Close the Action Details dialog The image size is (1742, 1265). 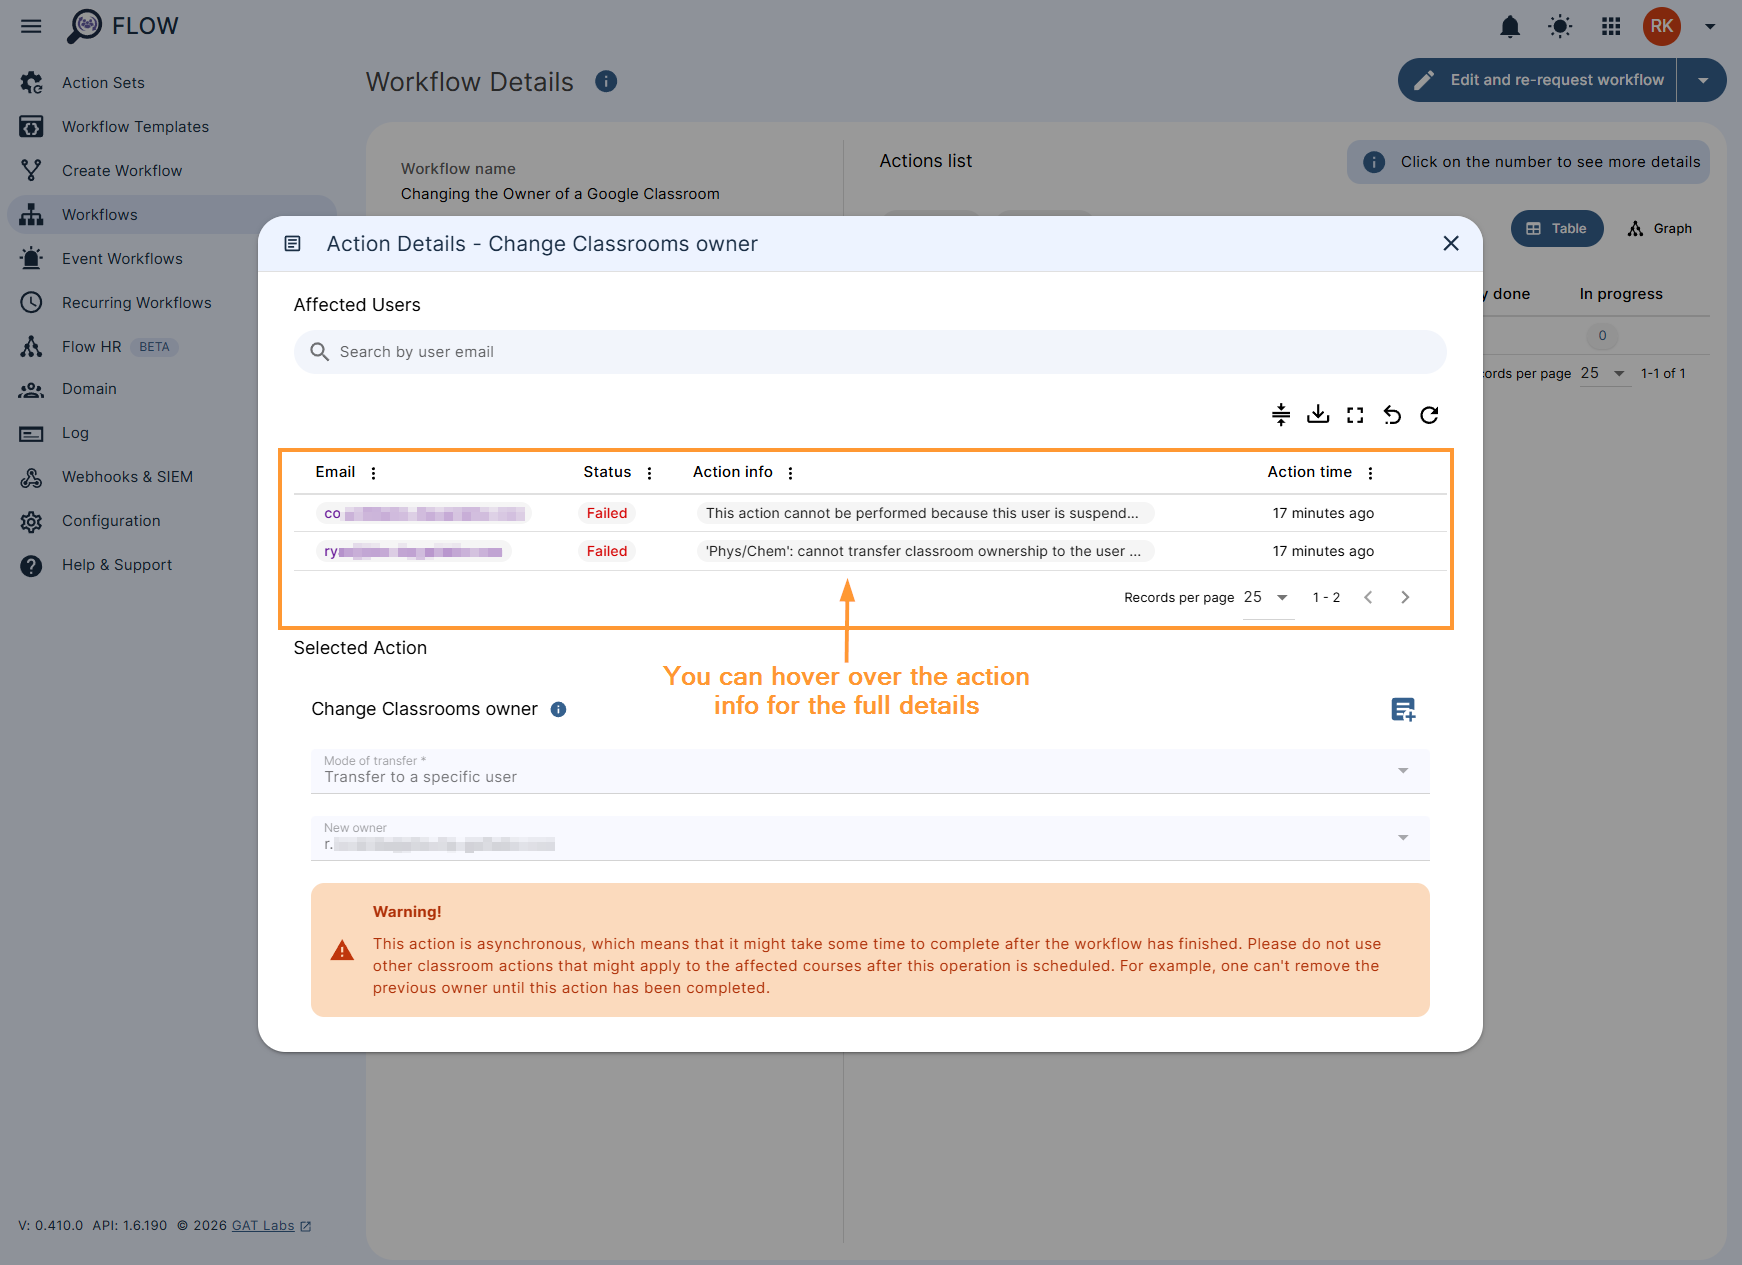(1451, 243)
